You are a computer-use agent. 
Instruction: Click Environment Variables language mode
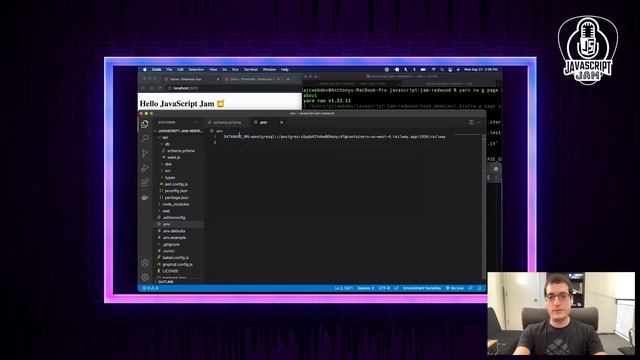click(x=422, y=288)
